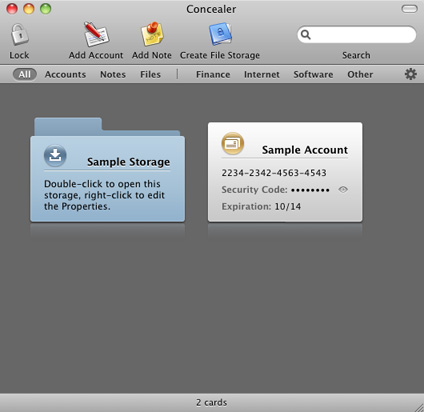
Task: Switch to the Accounts filter
Action: coord(65,74)
